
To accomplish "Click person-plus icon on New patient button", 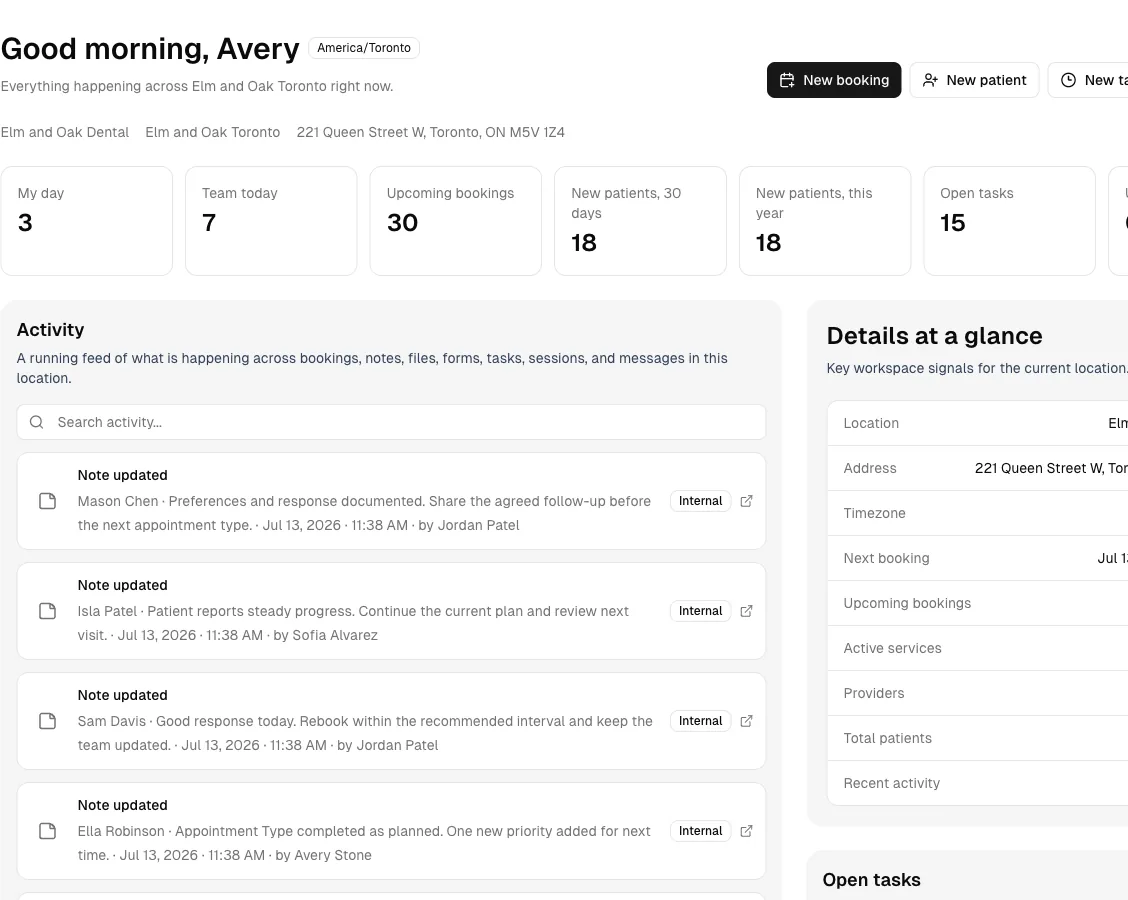I will pyautogui.click(x=930, y=80).
